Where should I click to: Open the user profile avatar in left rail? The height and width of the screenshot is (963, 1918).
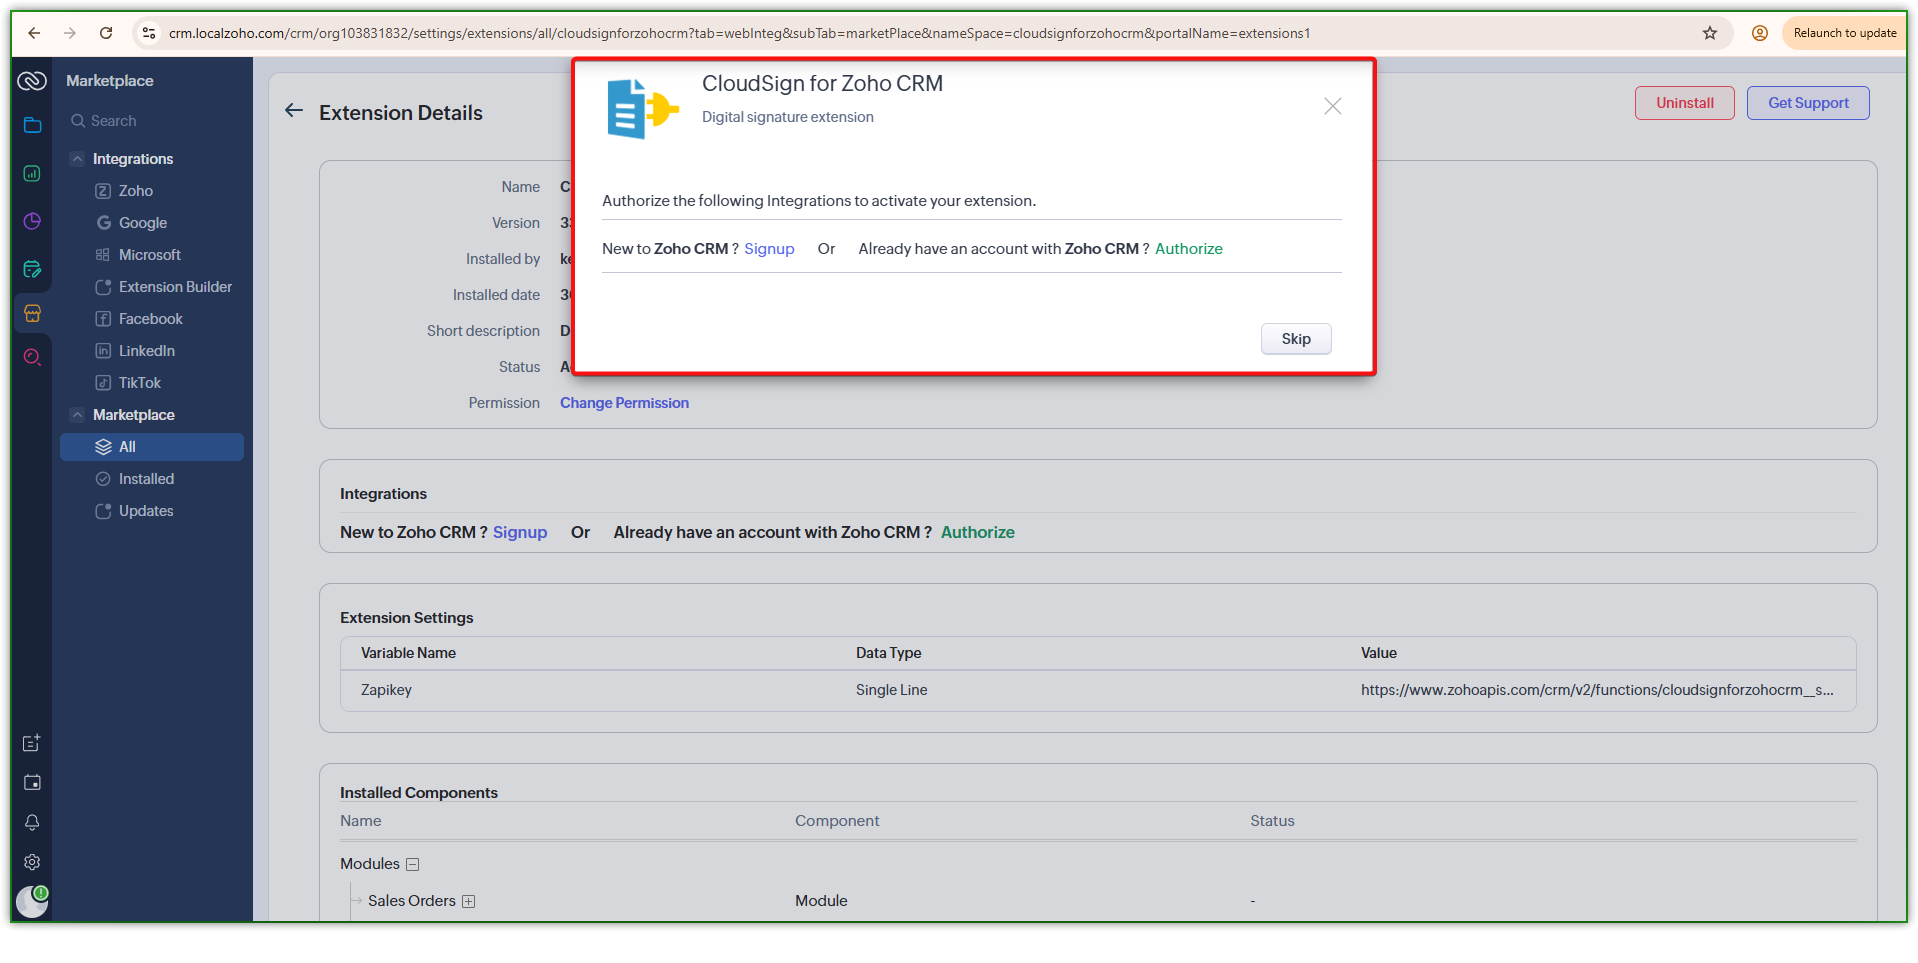(32, 901)
